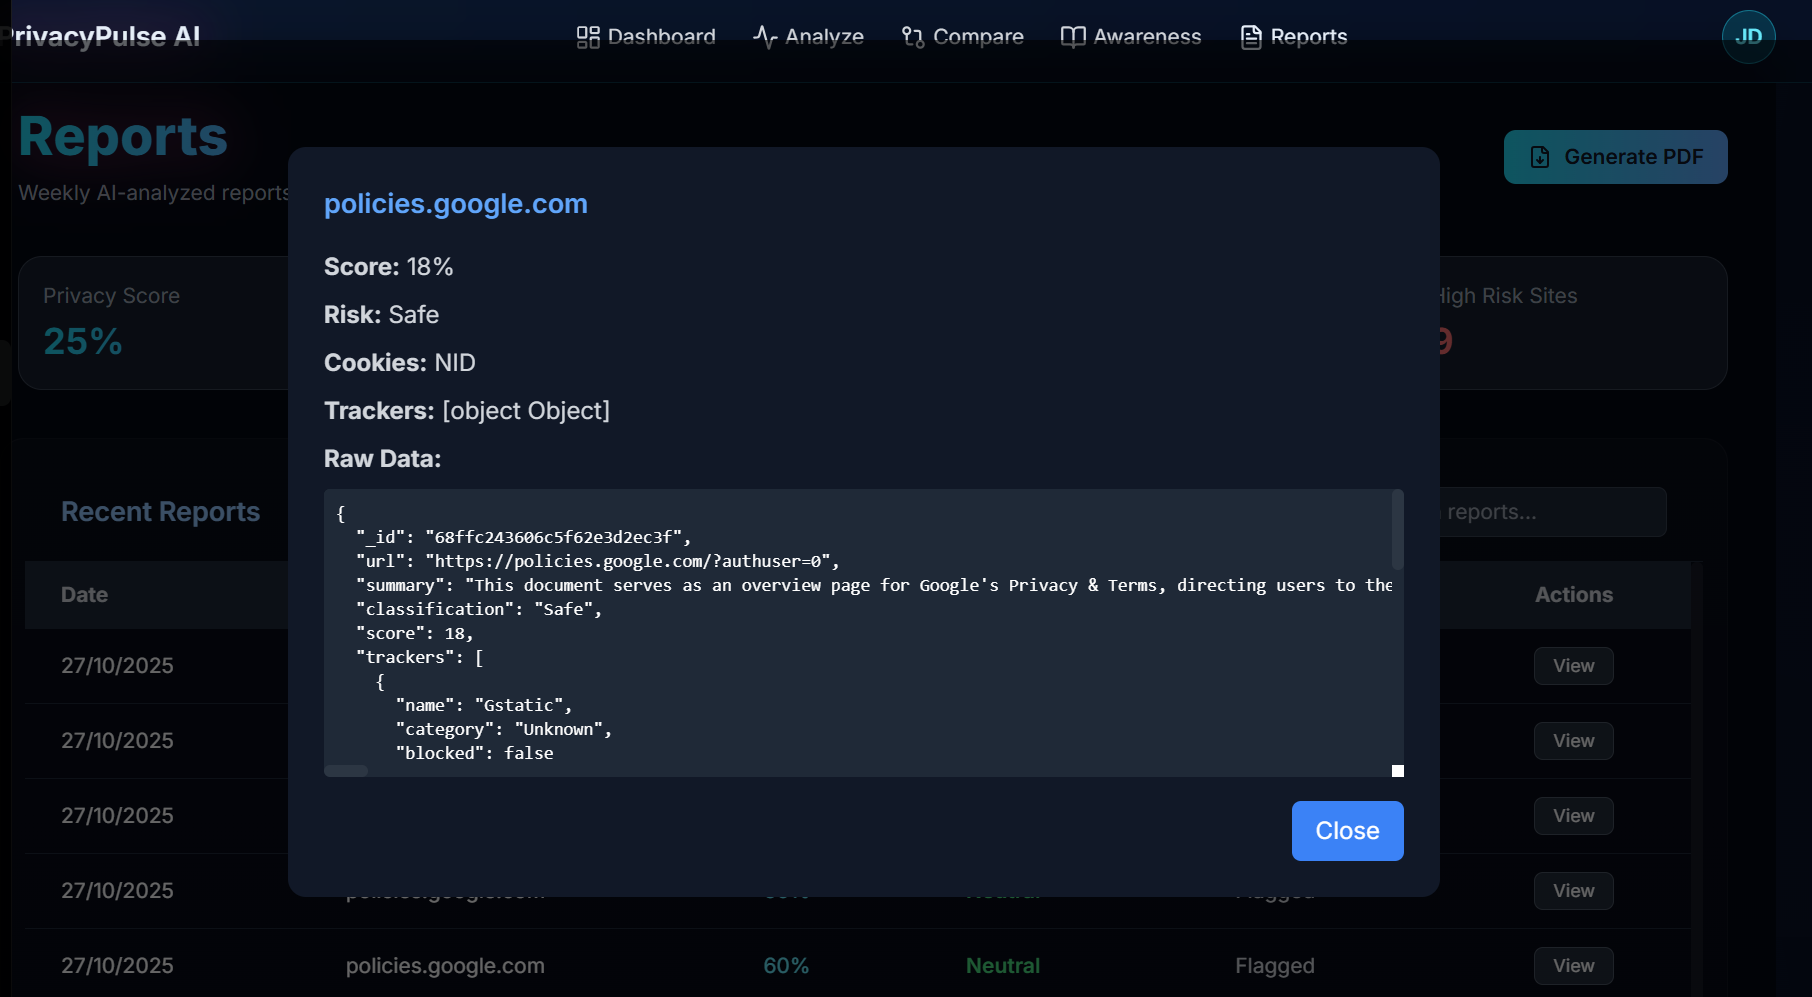Click the "score": 18 JSON line
The height and width of the screenshot is (997, 1812).
tap(415, 634)
